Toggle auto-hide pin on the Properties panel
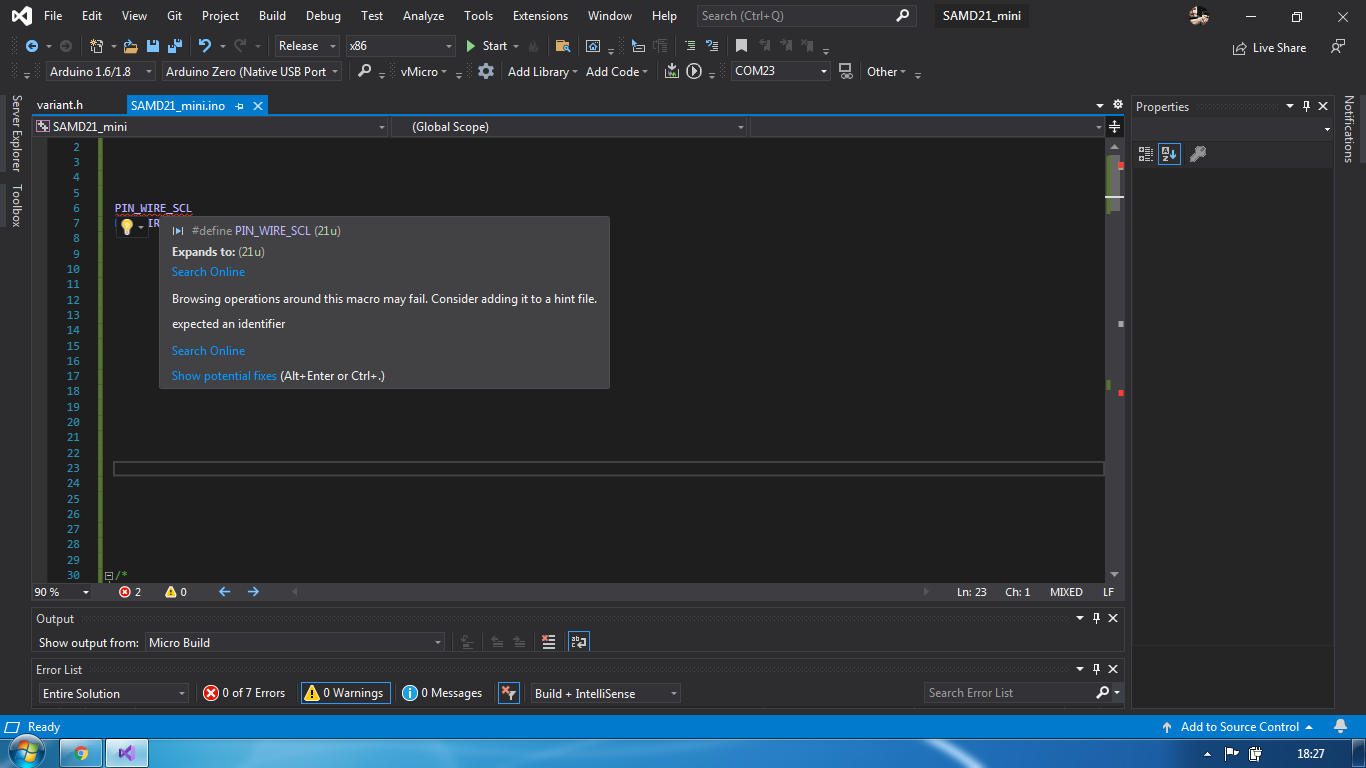This screenshot has height=768, width=1366. [1306, 106]
